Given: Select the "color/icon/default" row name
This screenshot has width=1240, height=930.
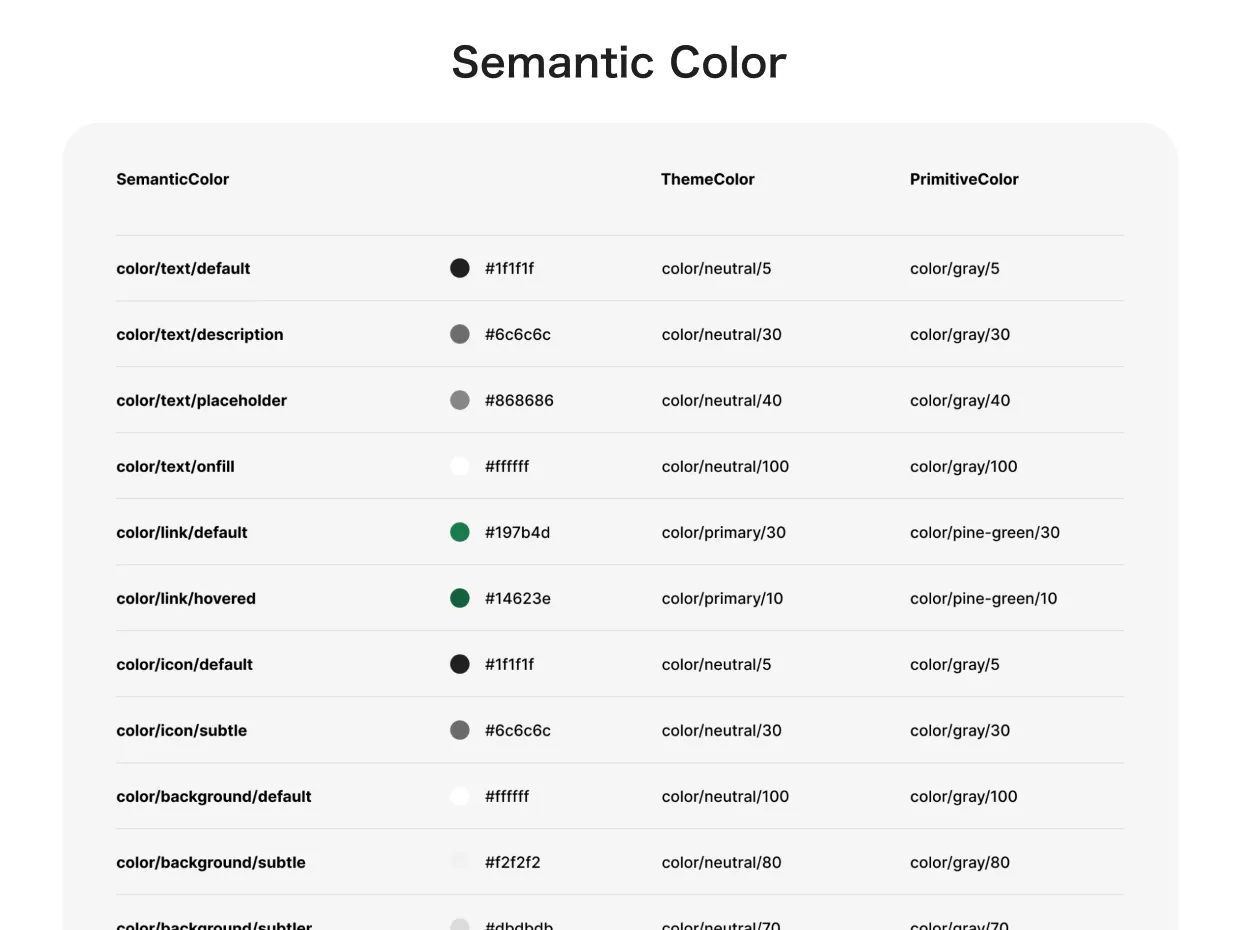Looking at the screenshot, I should [x=184, y=664].
